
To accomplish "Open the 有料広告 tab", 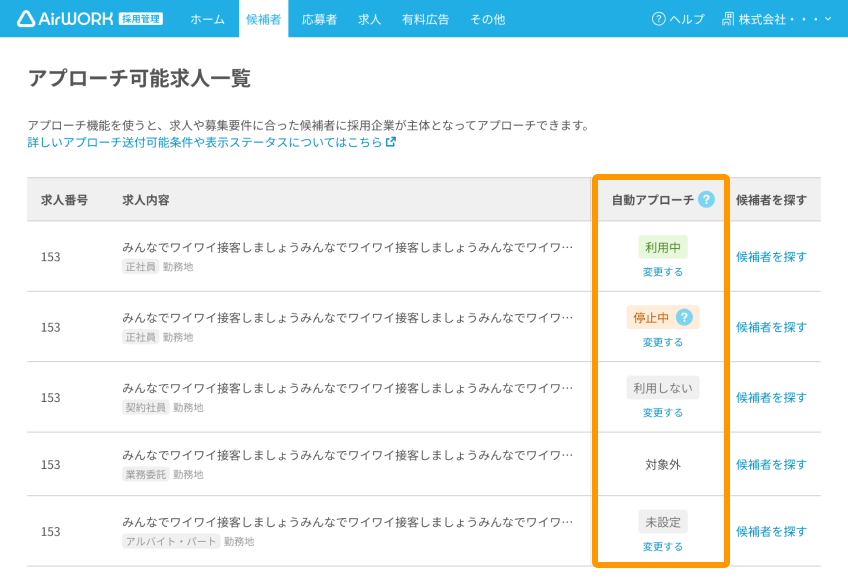I will click(x=426, y=19).
